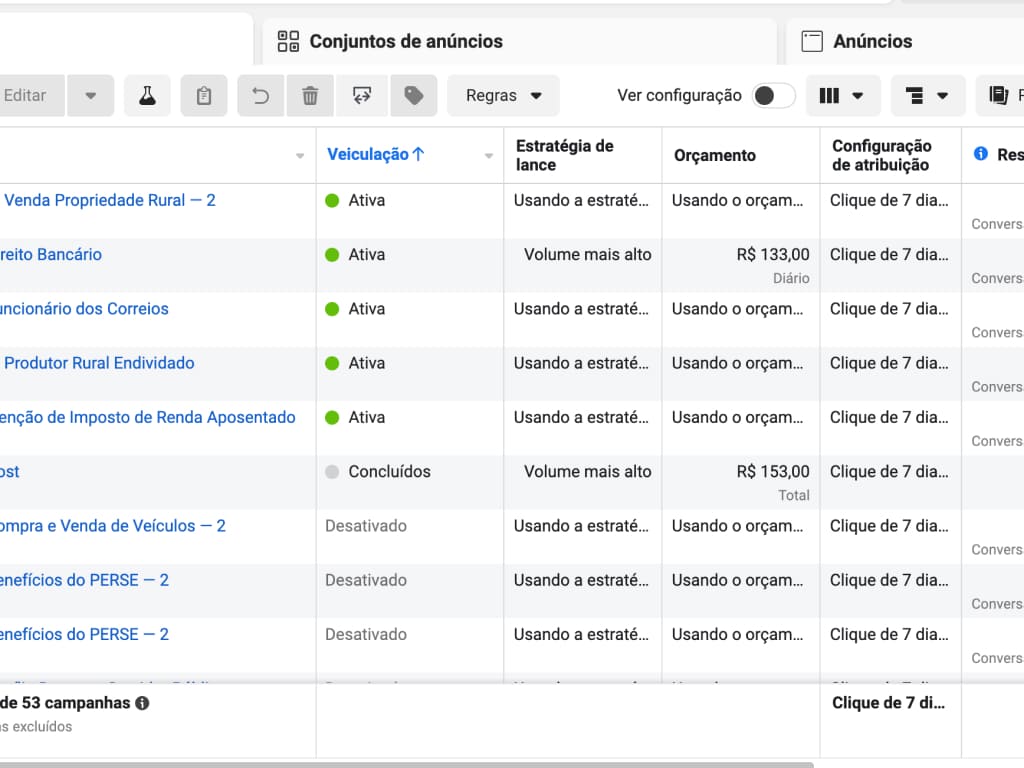Viewport: 1024px width, 768px height.
Task: Open the reports icon at toolbar's right edge
Action: click(999, 96)
